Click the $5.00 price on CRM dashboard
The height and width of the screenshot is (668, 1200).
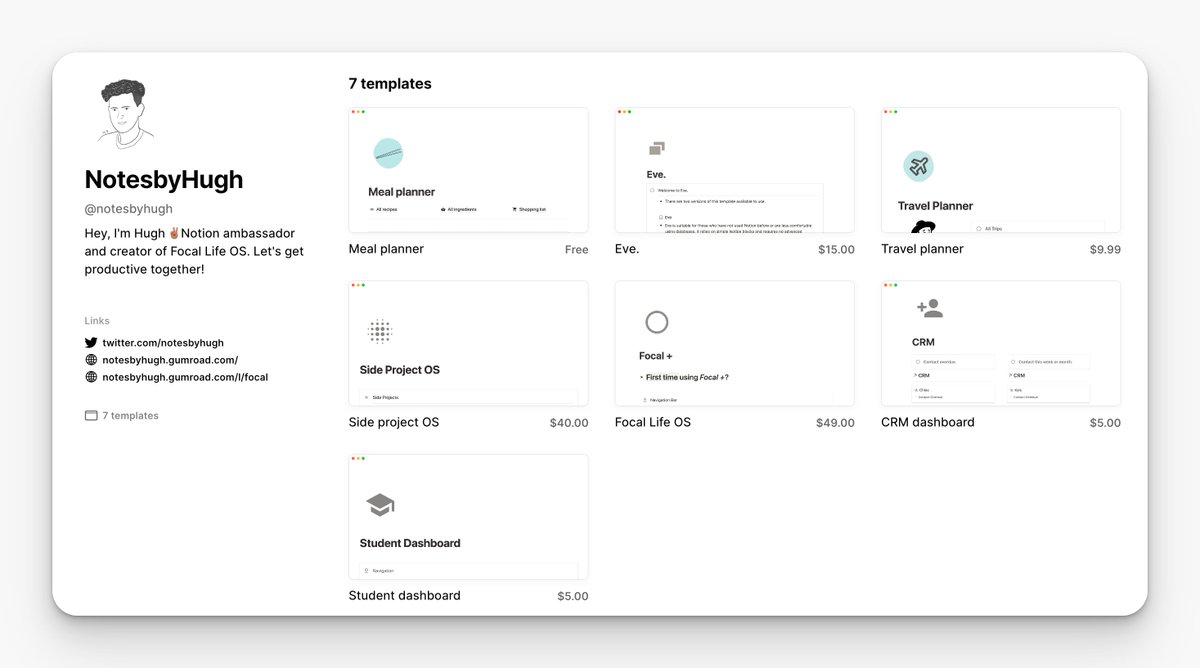pyautogui.click(x=1105, y=423)
